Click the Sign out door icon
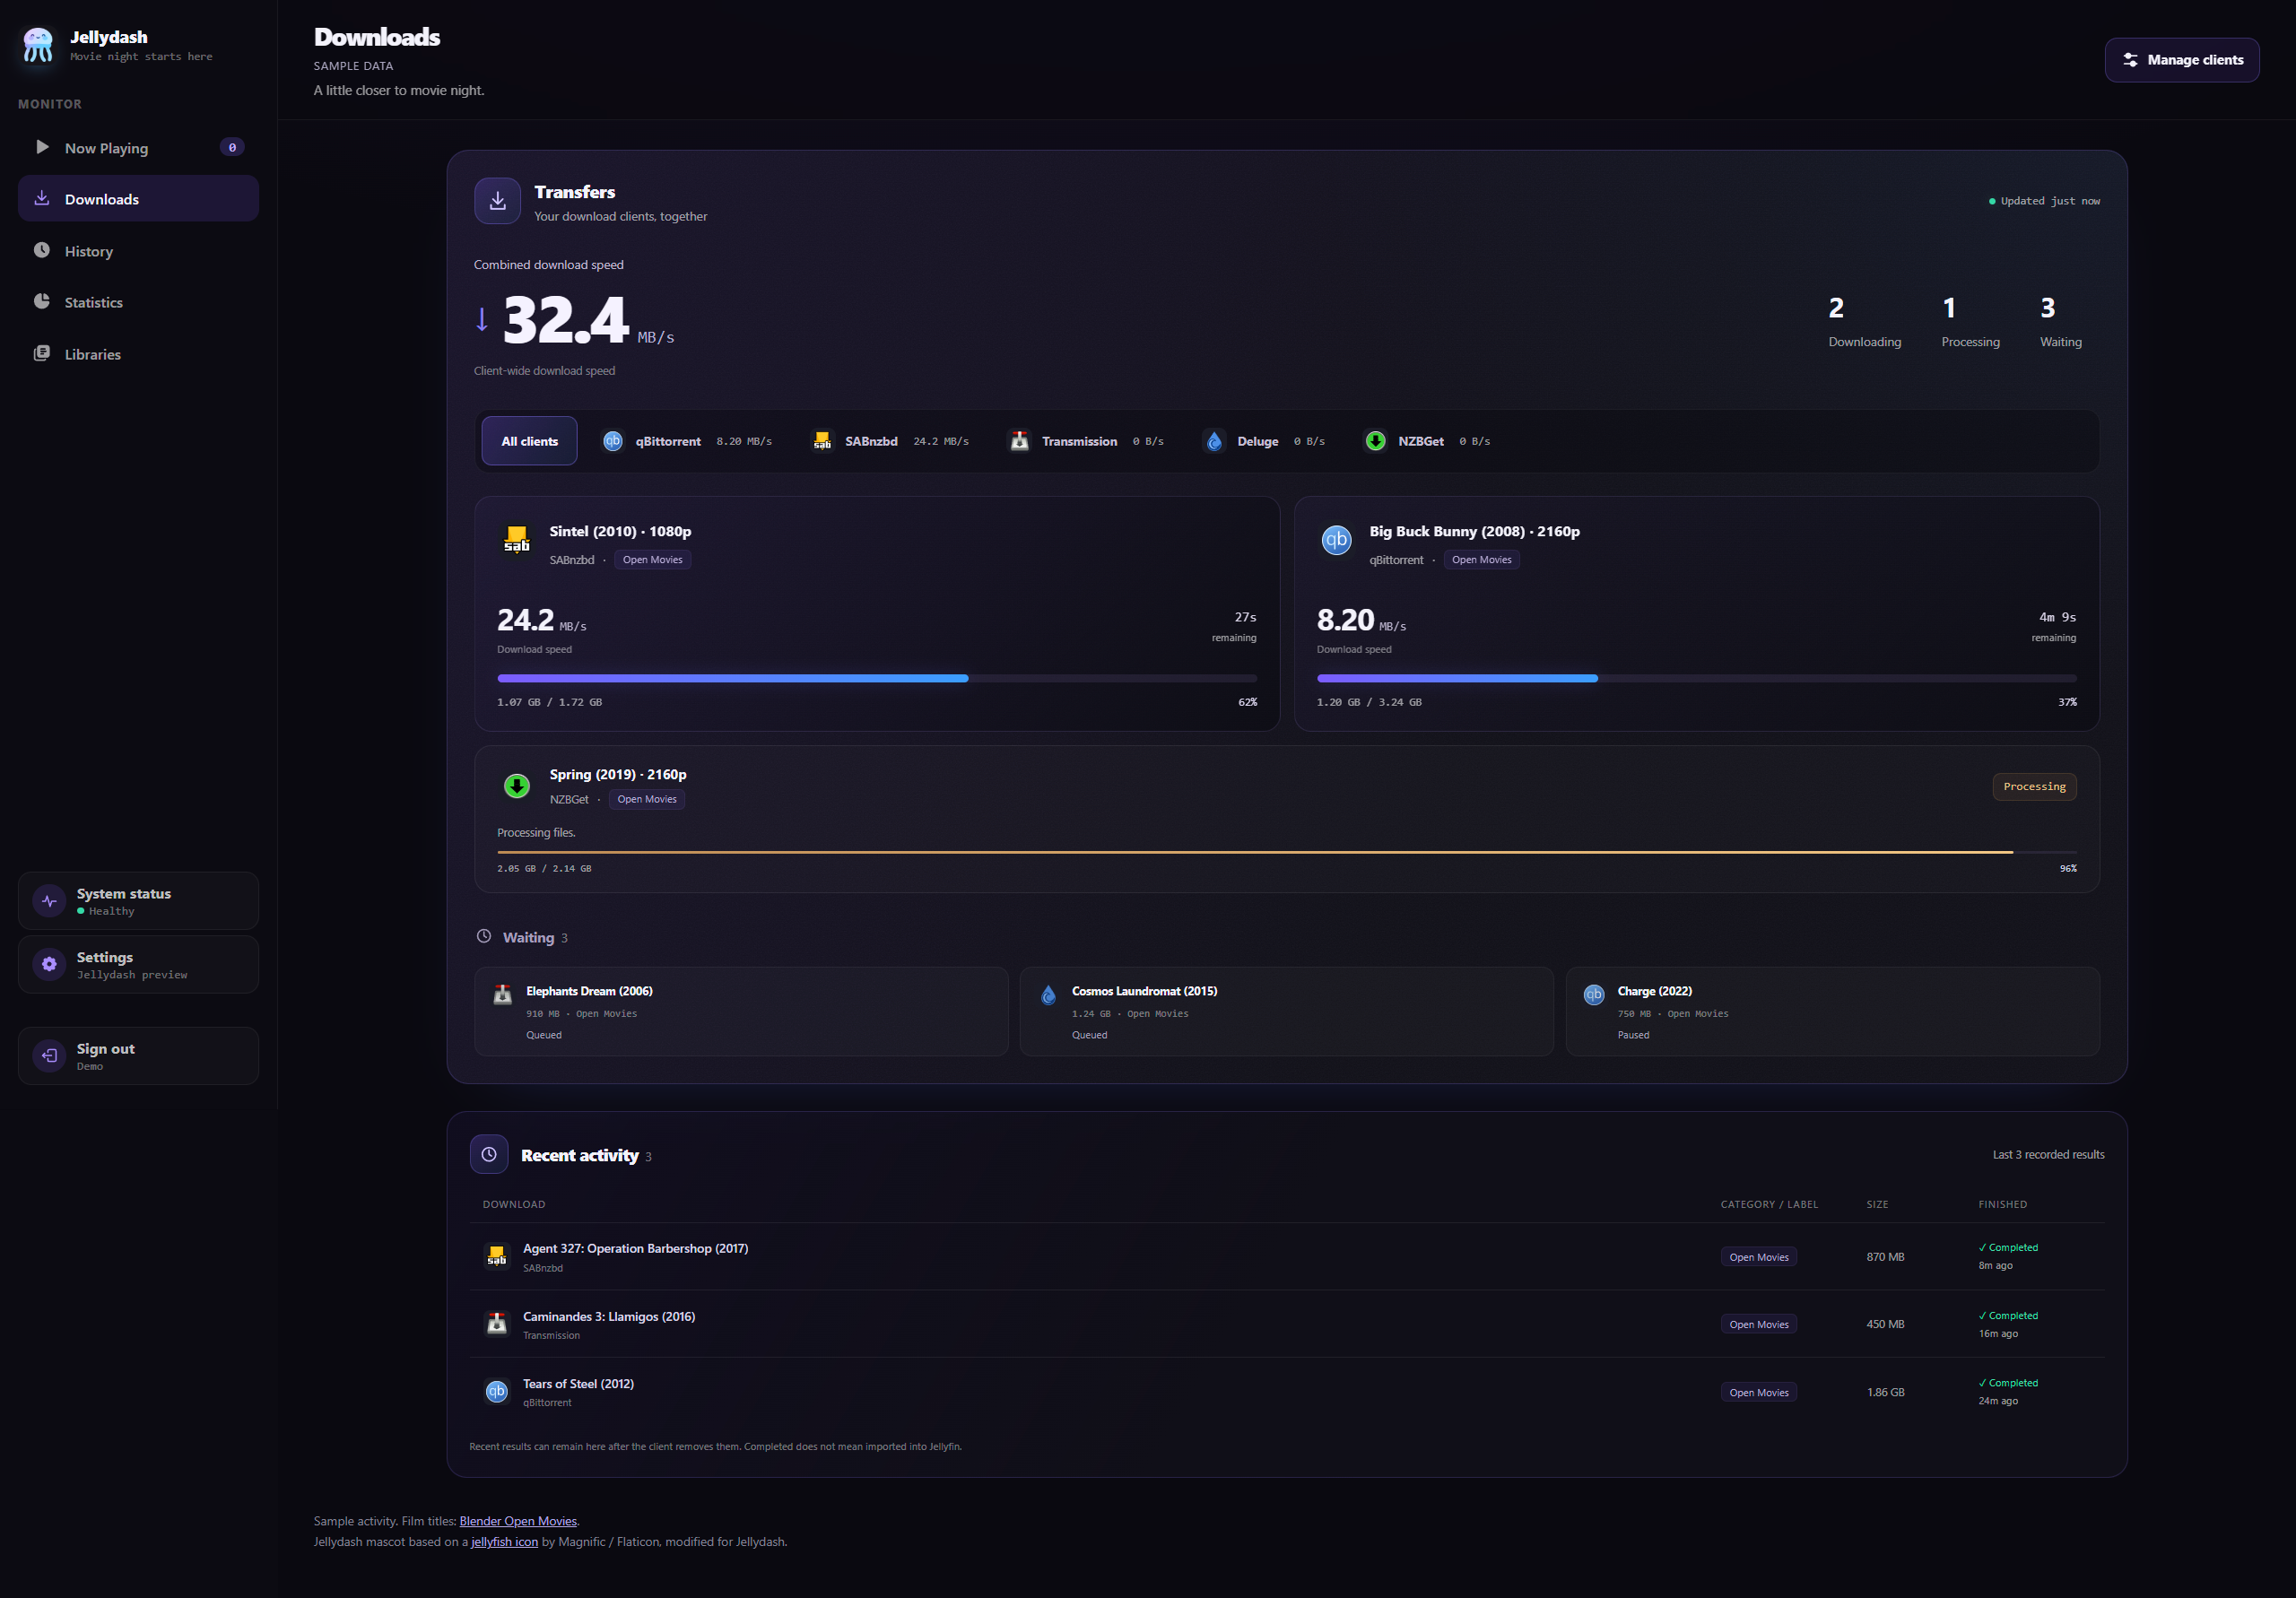Image resolution: width=2296 pixels, height=1598 pixels. 49,1056
